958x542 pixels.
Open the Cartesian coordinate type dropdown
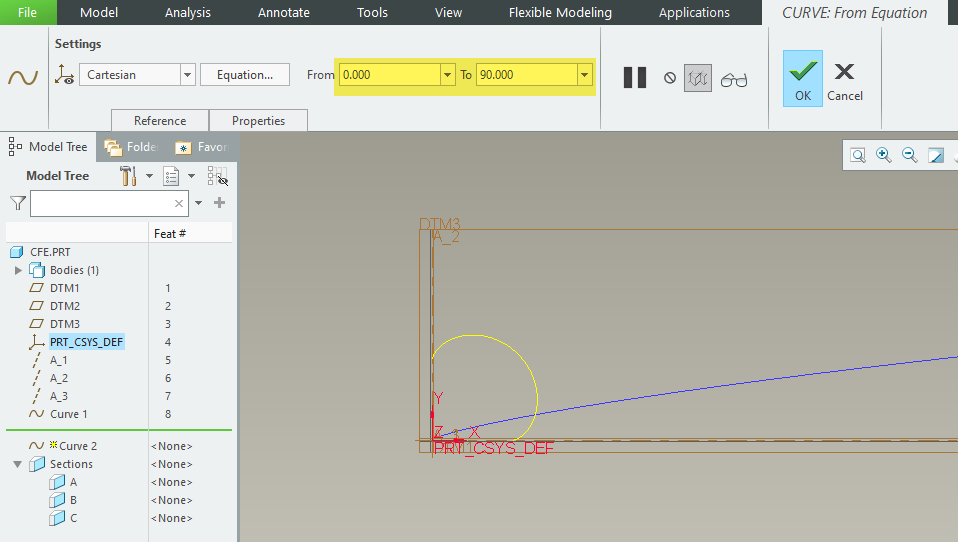187,75
